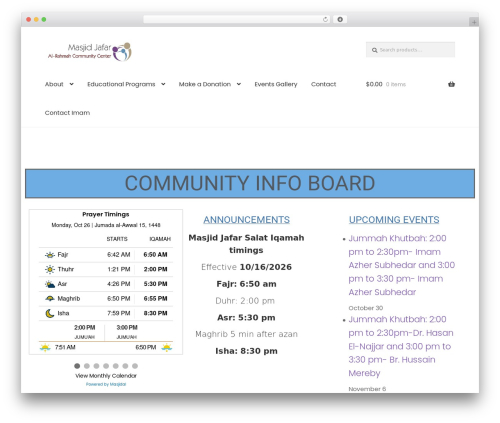
Task: Open View Monthly Calendar link
Action: click(x=106, y=376)
